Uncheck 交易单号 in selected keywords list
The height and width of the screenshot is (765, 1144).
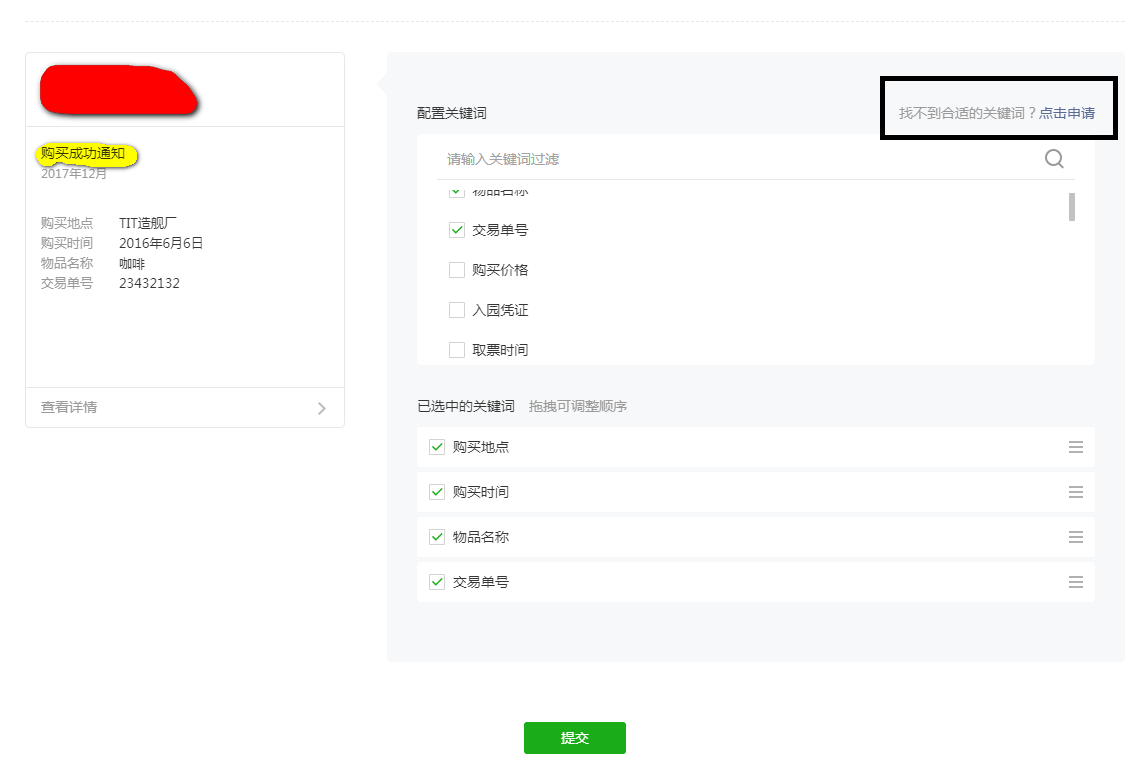437,582
